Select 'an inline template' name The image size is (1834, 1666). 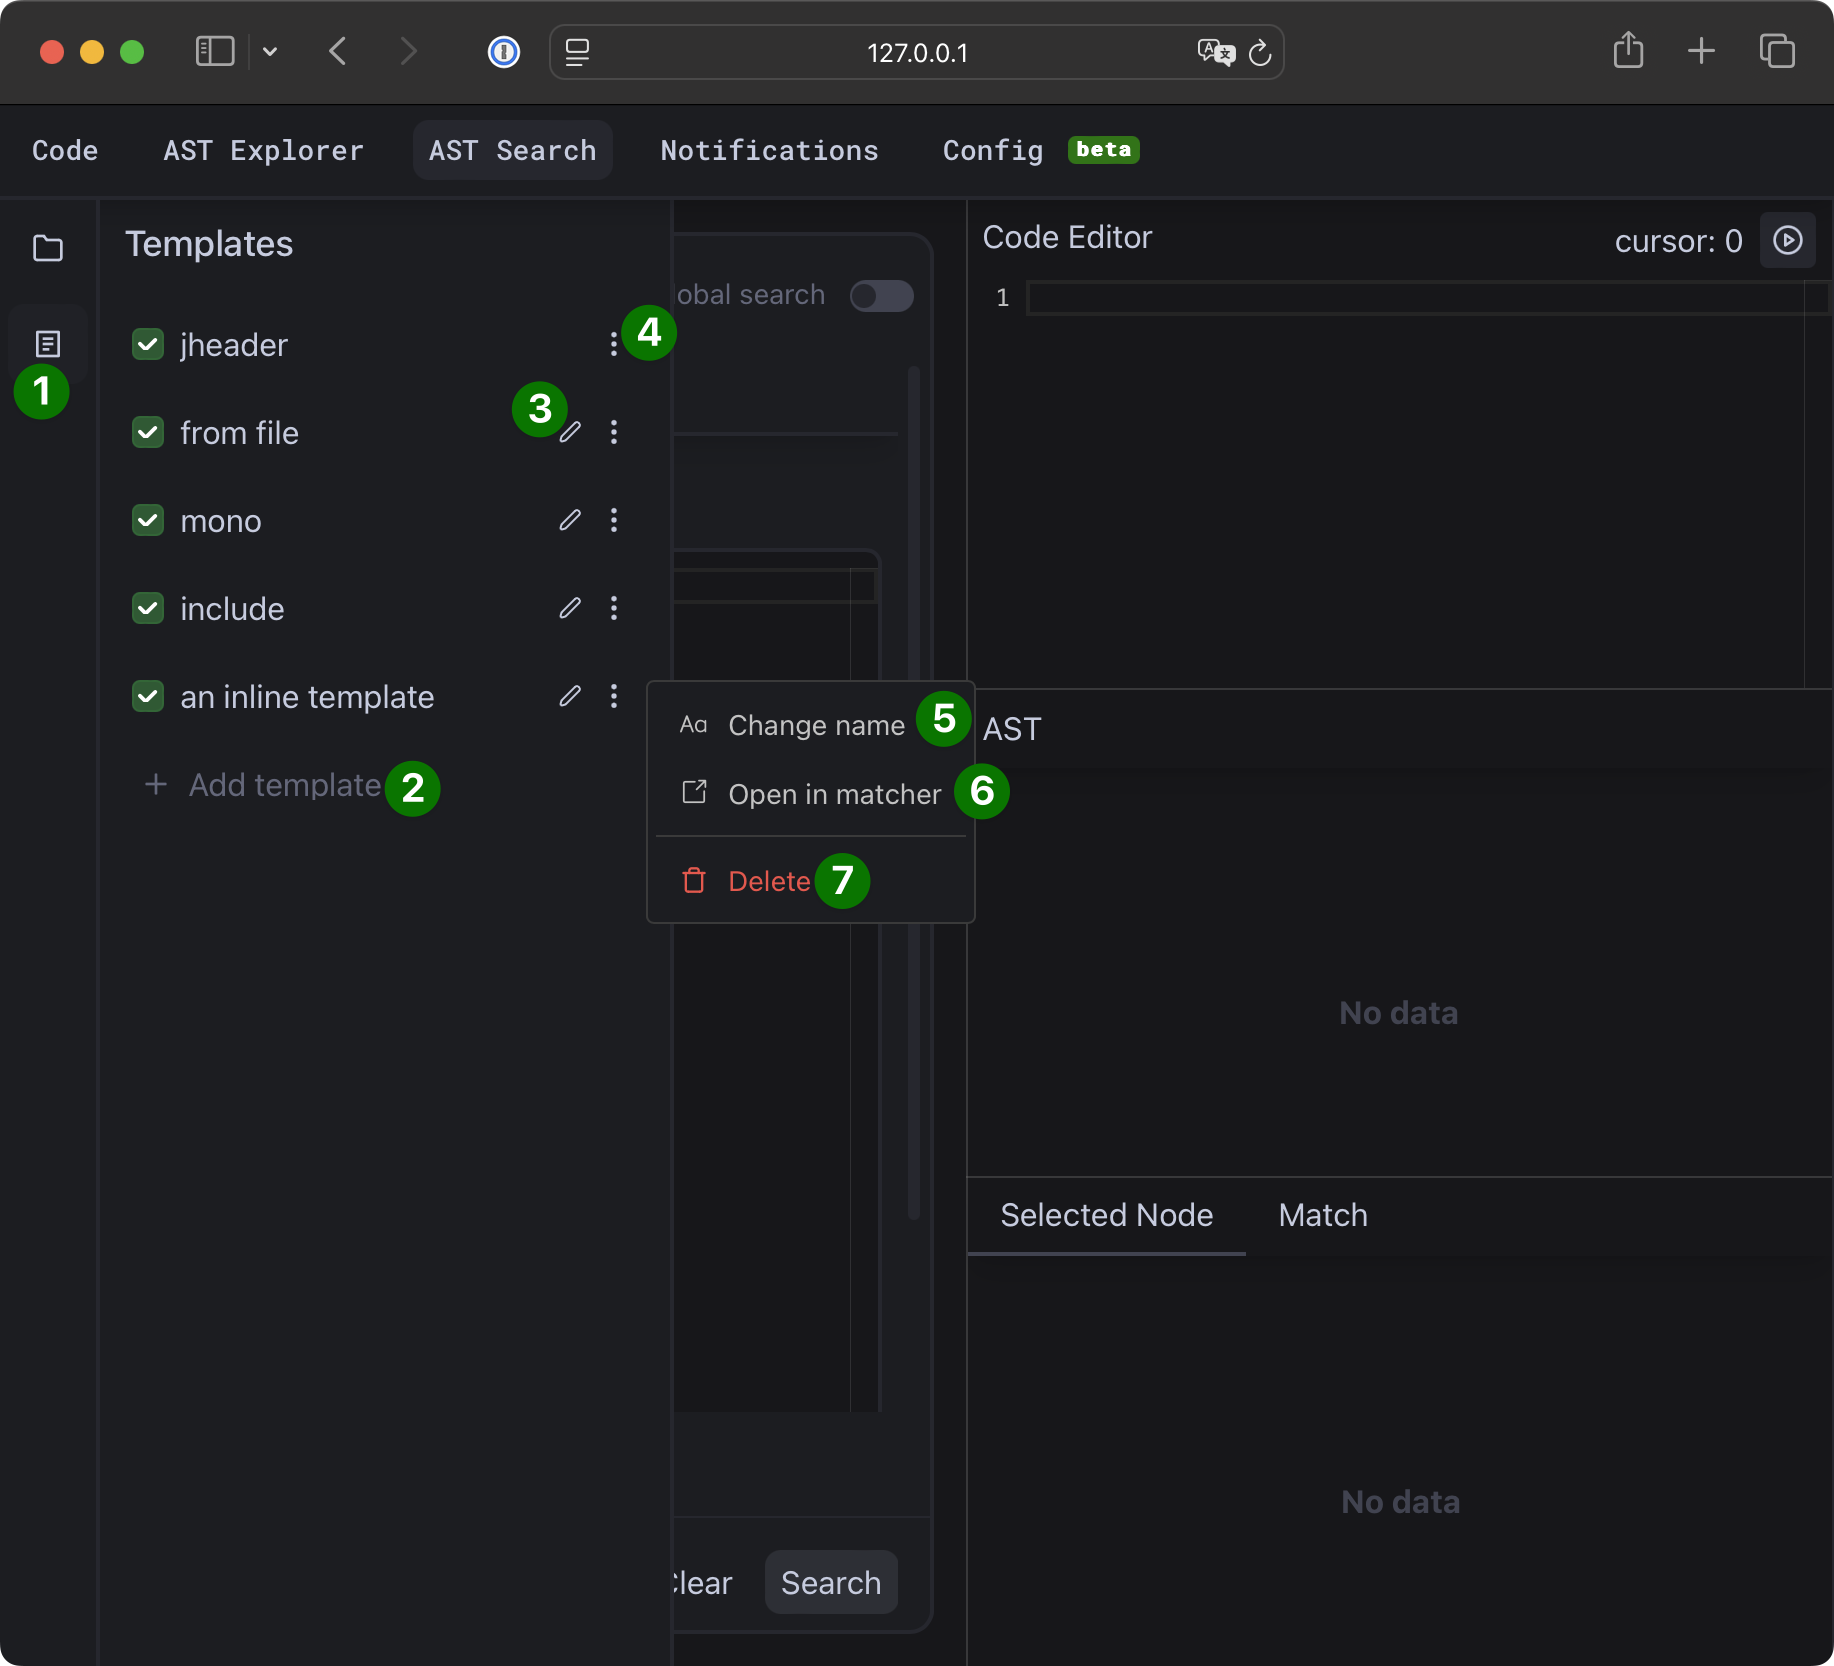[x=307, y=697]
